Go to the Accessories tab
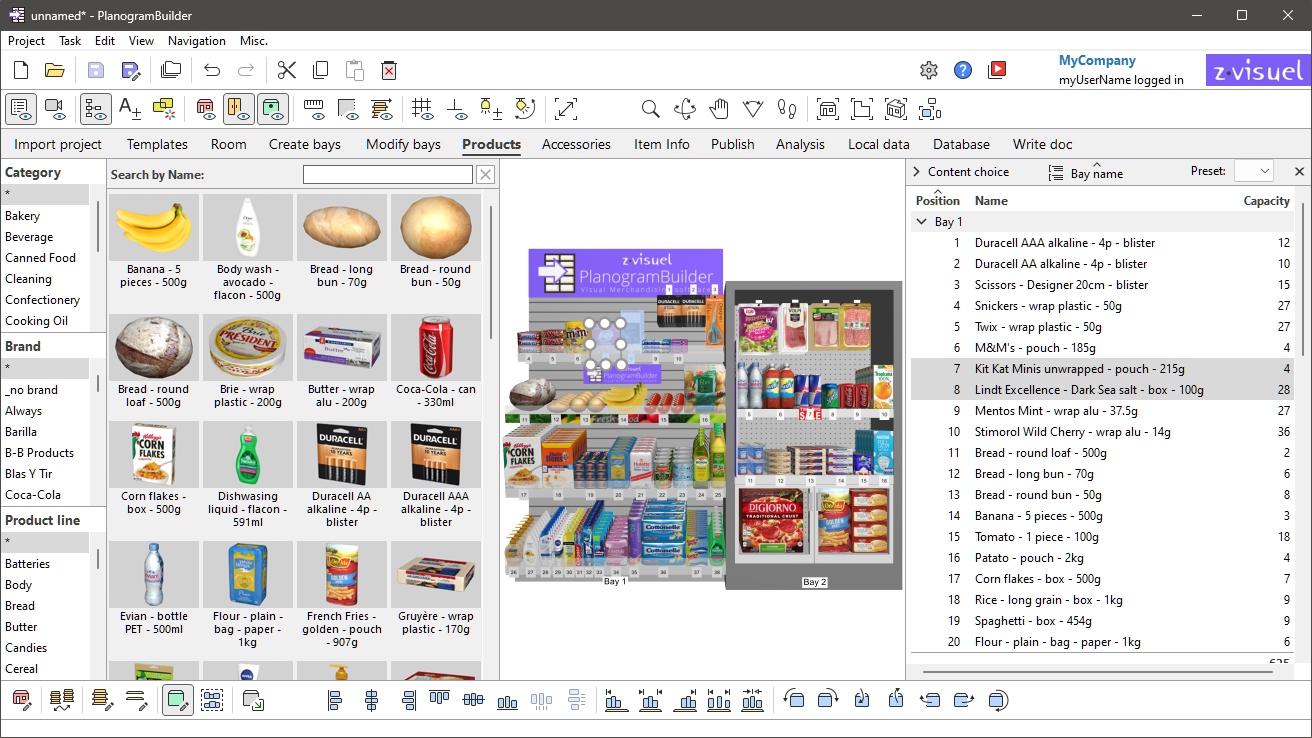 coord(576,144)
